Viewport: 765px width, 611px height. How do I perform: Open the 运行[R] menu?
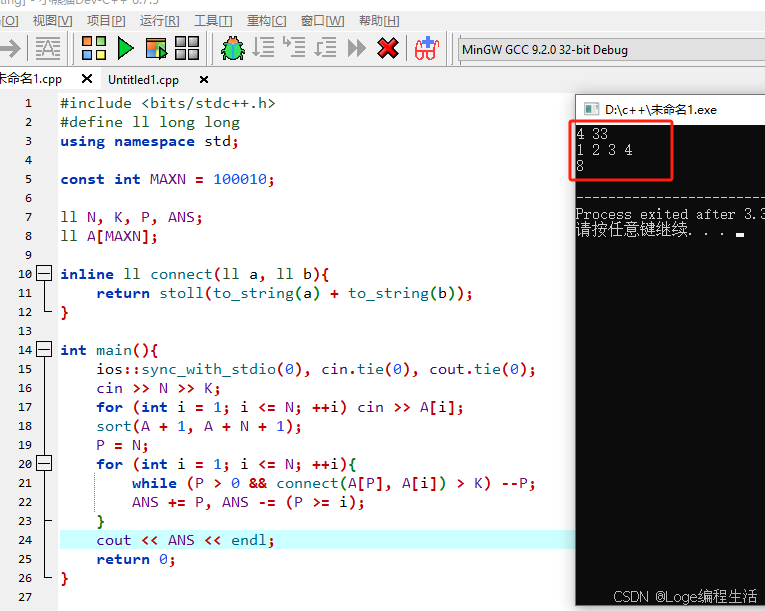click(x=160, y=21)
